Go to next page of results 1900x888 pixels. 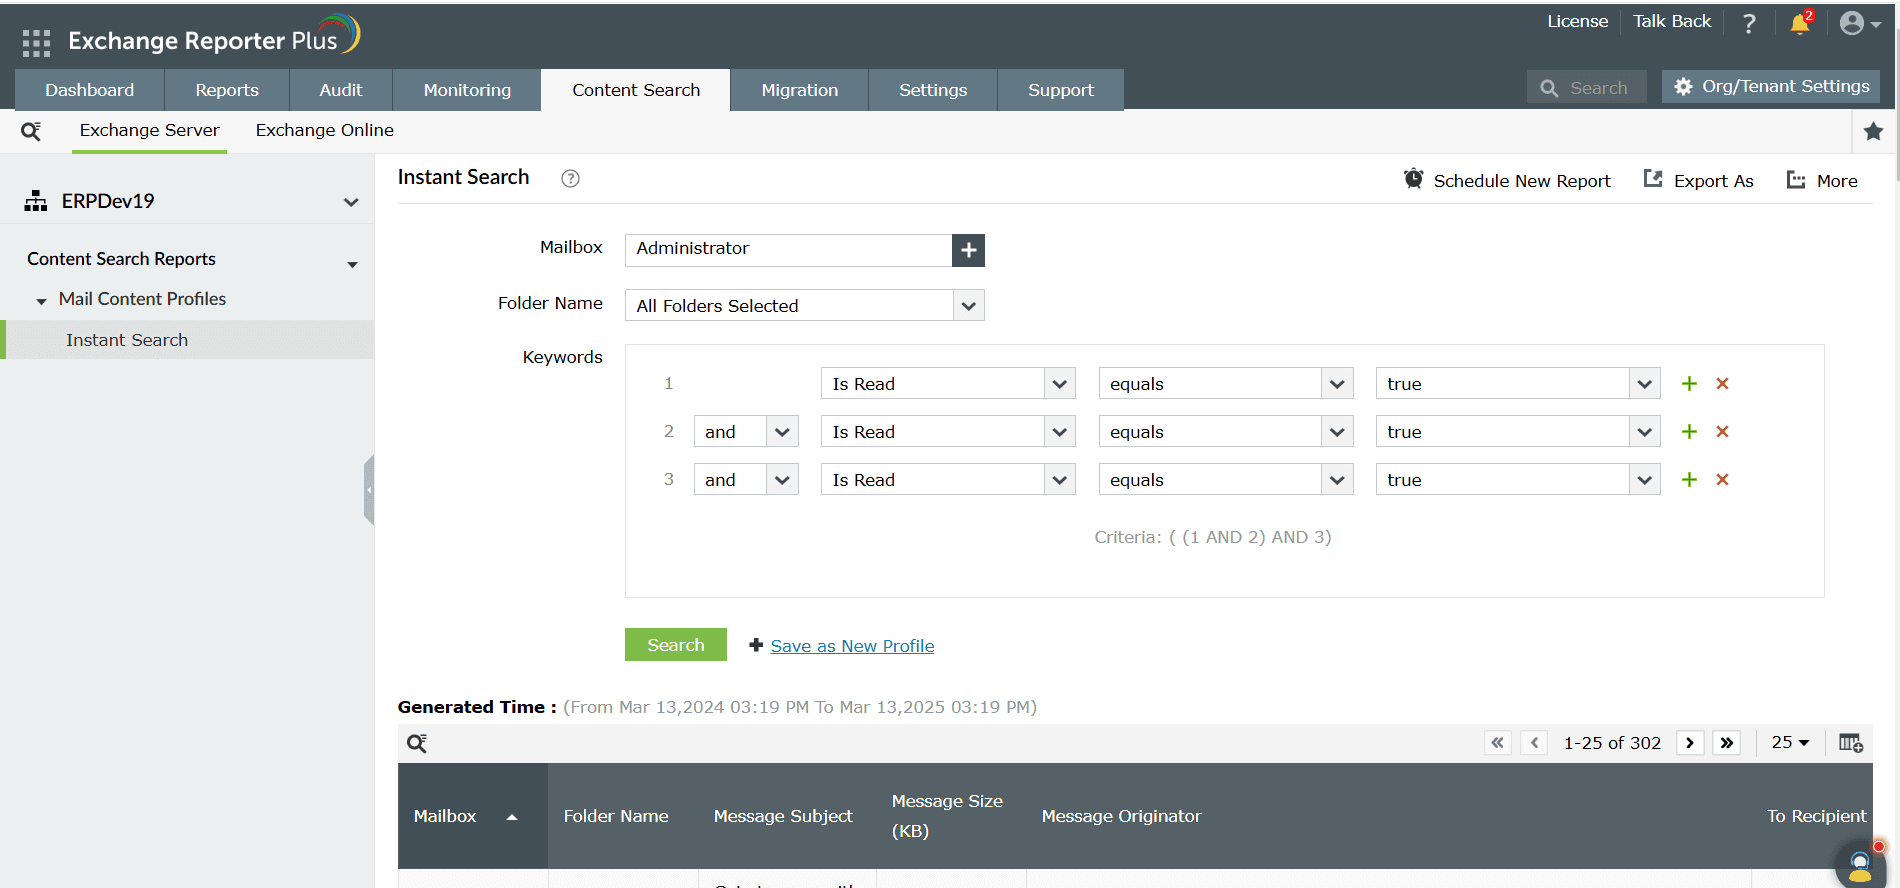coord(1690,743)
